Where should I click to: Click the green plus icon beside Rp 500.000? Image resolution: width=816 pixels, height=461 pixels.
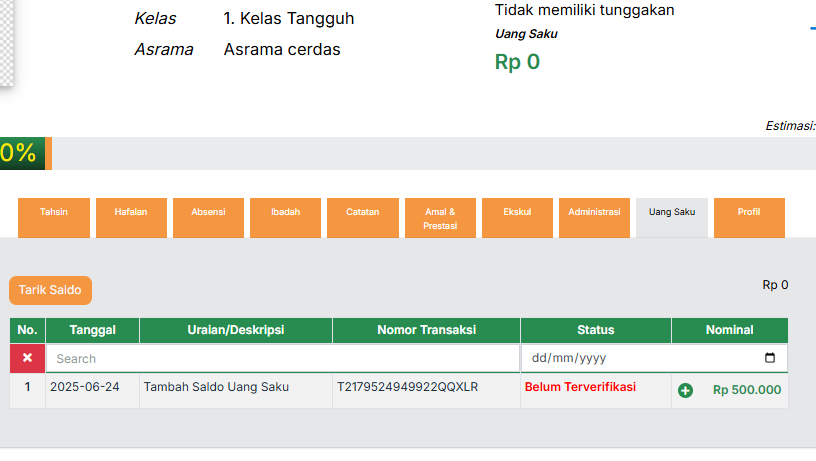[x=685, y=390]
